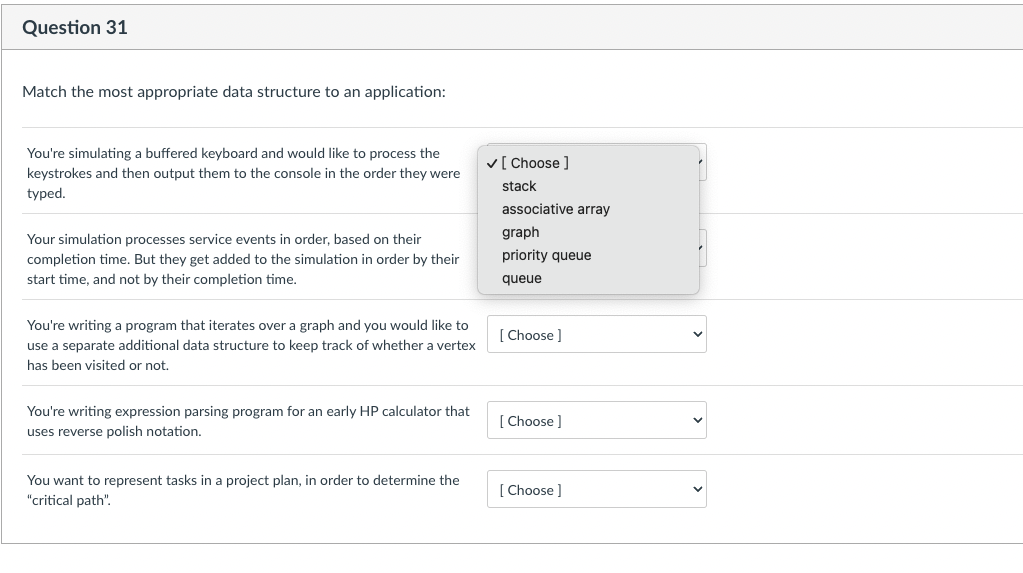Screen dimensions: 1023x573
Task: Open the dropdown for the visited-vertex question
Action: pyautogui.click(x=596, y=335)
